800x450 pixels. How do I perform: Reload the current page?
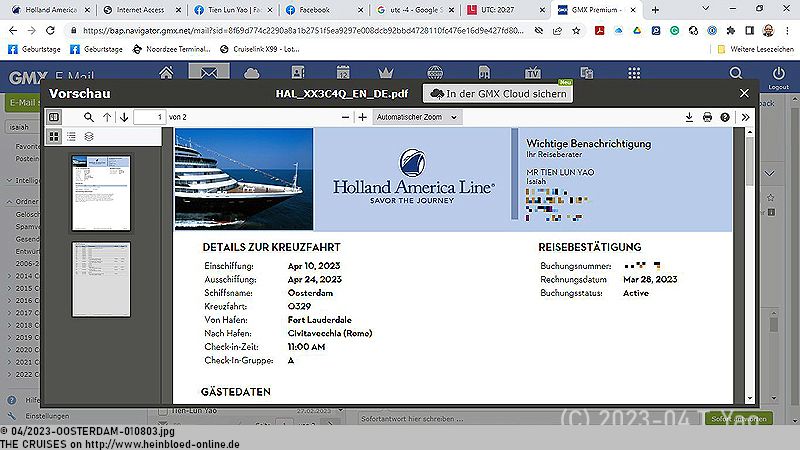click(50, 31)
